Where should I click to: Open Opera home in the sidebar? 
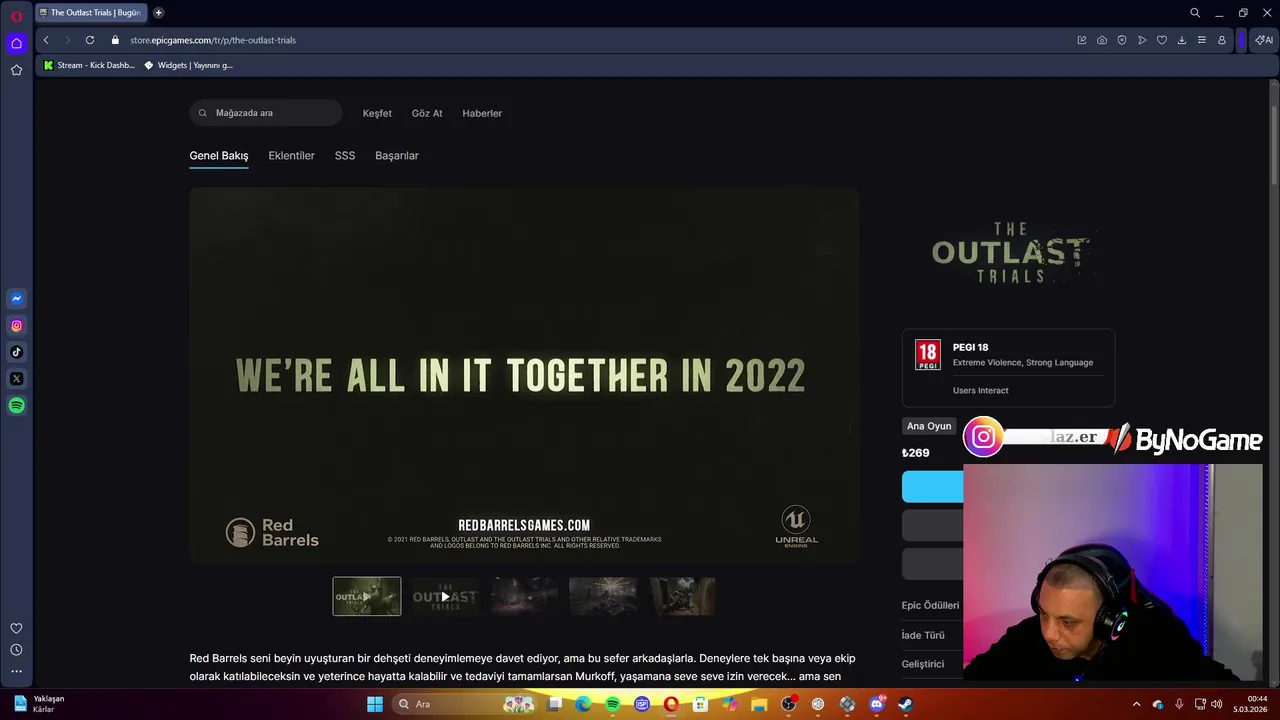coord(16,43)
